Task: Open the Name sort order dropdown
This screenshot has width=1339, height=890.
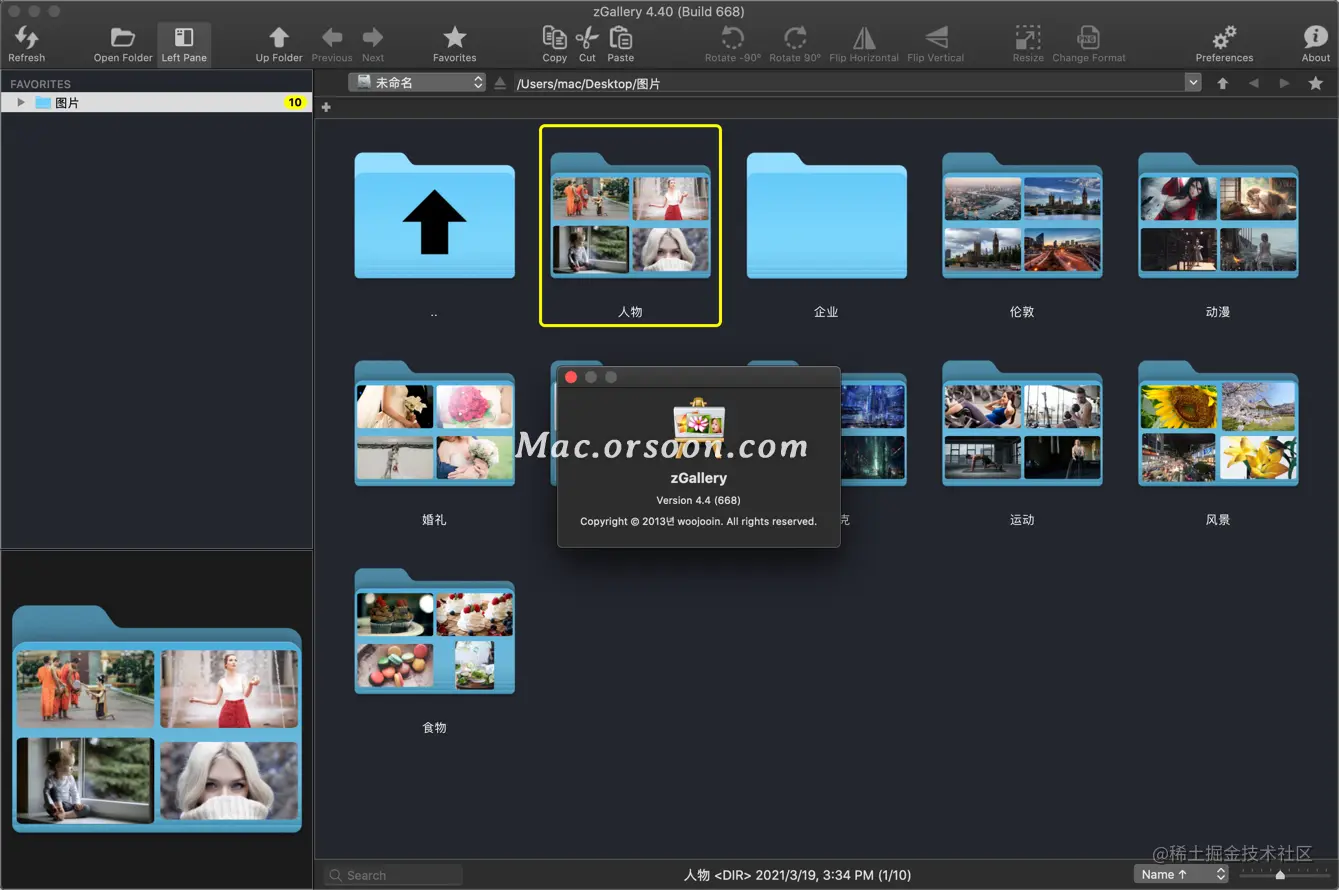Action: tap(1181, 874)
